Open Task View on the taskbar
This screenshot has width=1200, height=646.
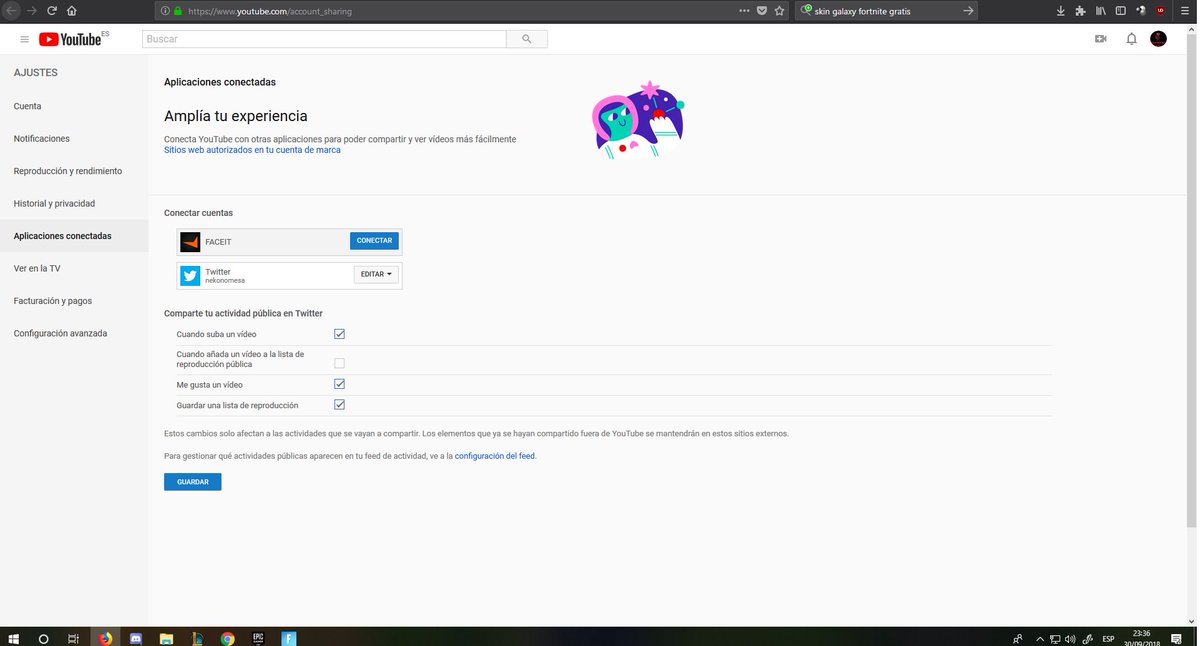pos(73,638)
